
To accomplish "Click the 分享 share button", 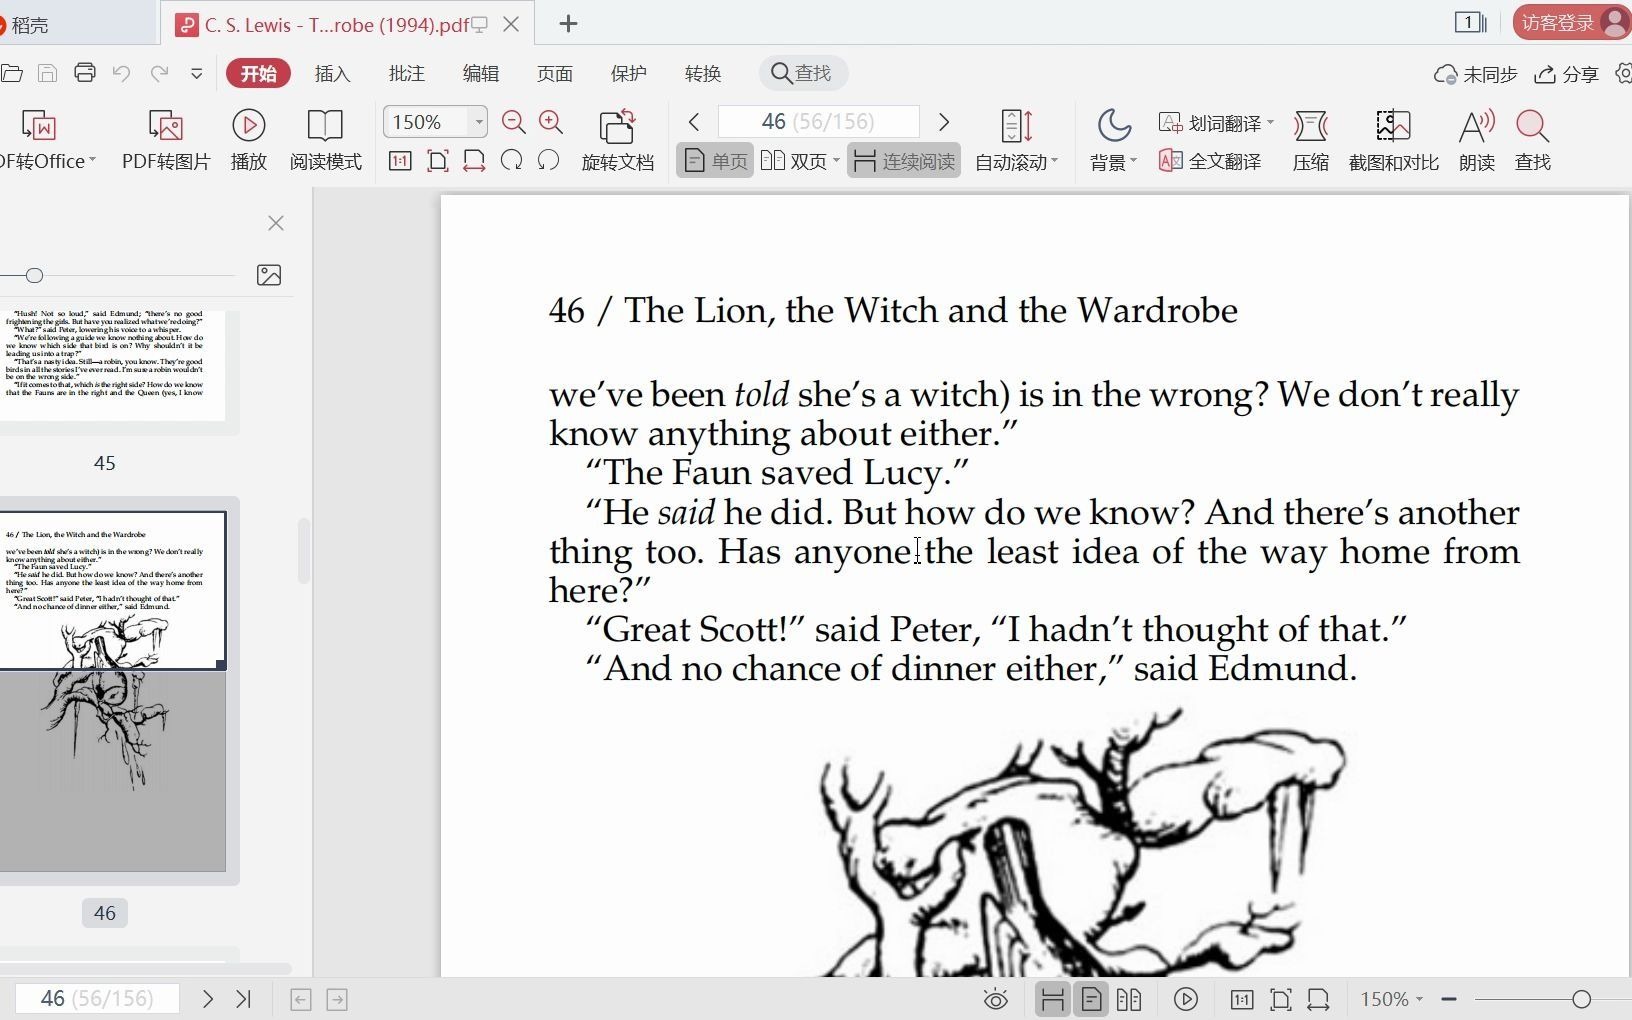I will tap(1567, 74).
